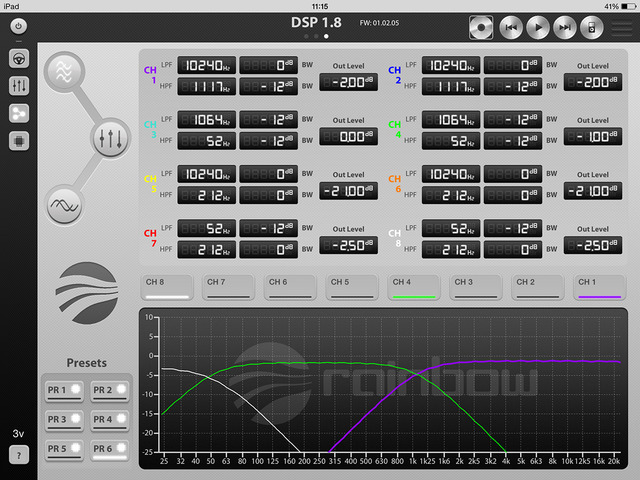Enable the CH 5 graph button
This screenshot has width=640, height=480.
353,287
